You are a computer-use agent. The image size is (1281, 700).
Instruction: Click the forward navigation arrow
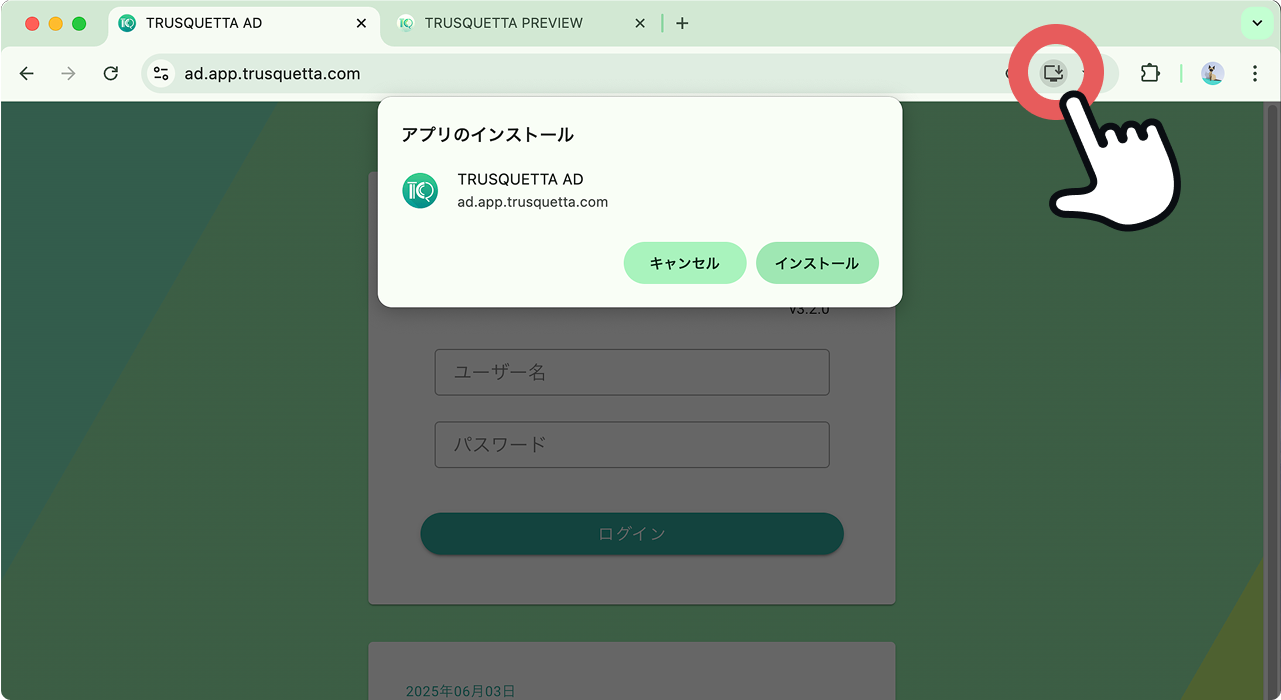[x=68, y=73]
